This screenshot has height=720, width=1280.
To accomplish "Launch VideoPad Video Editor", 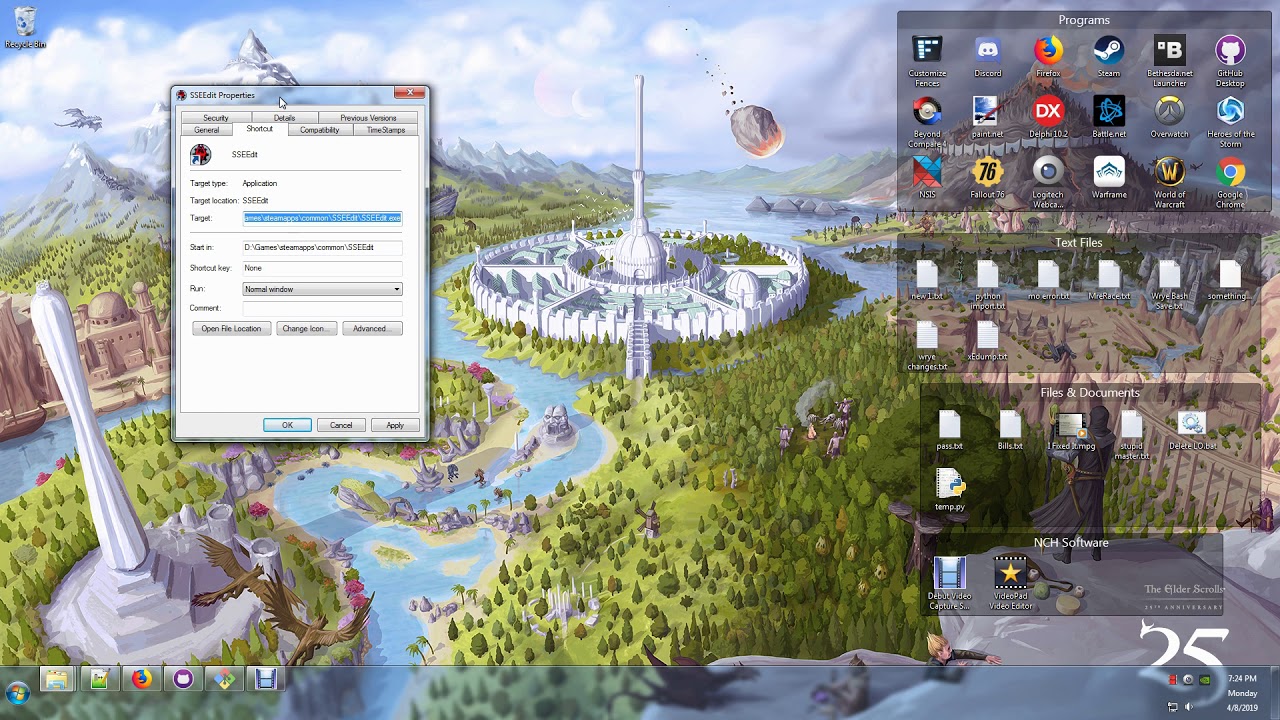I will pos(1011,584).
